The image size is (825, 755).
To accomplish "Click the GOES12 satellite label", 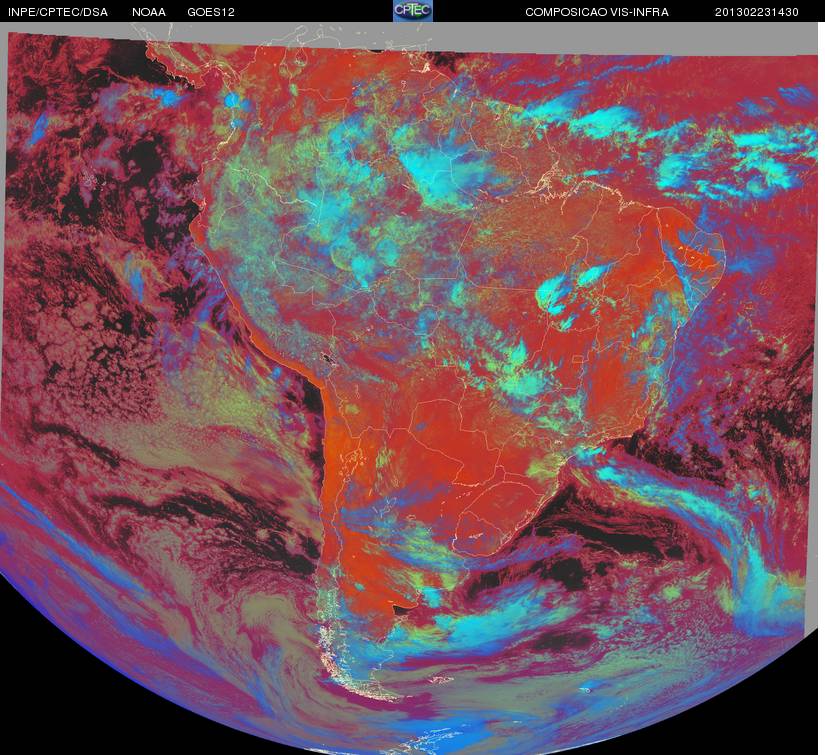I will point(211,12).
